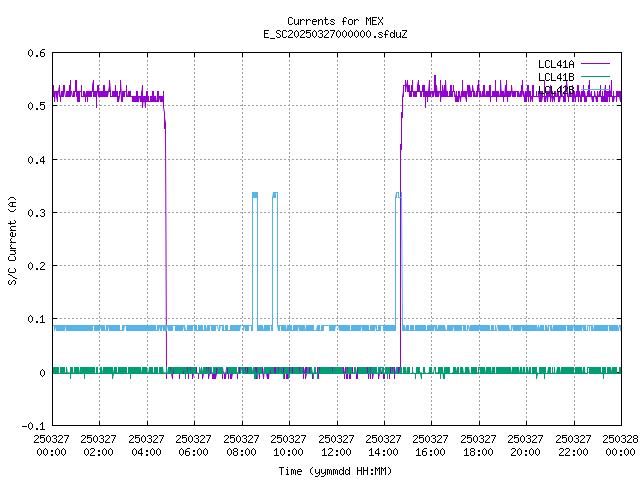The width and height of the screenshot is (640, 480).
Task: Click the y-axis tick value 0.4
Action: click(36, 160)
